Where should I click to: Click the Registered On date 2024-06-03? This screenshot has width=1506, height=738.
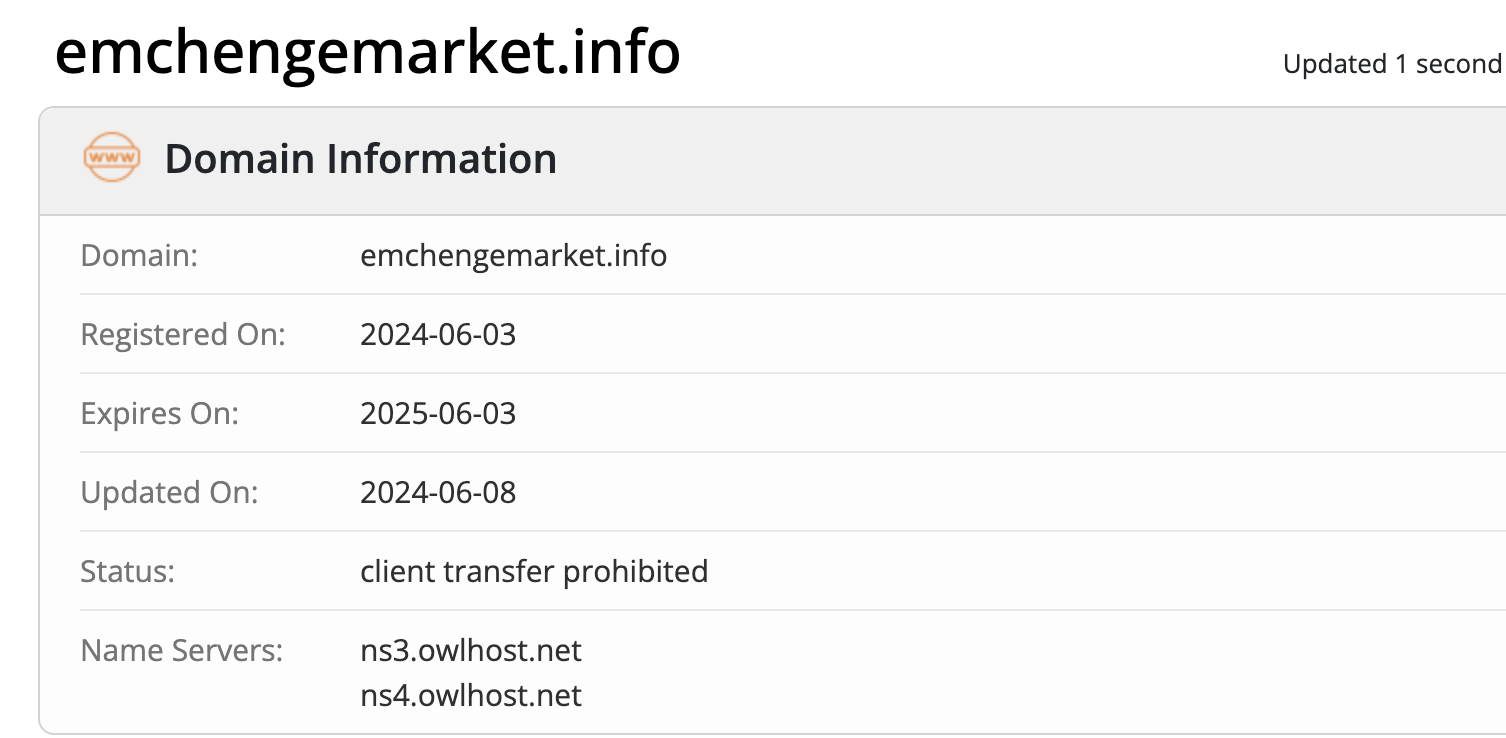(438, 334)
